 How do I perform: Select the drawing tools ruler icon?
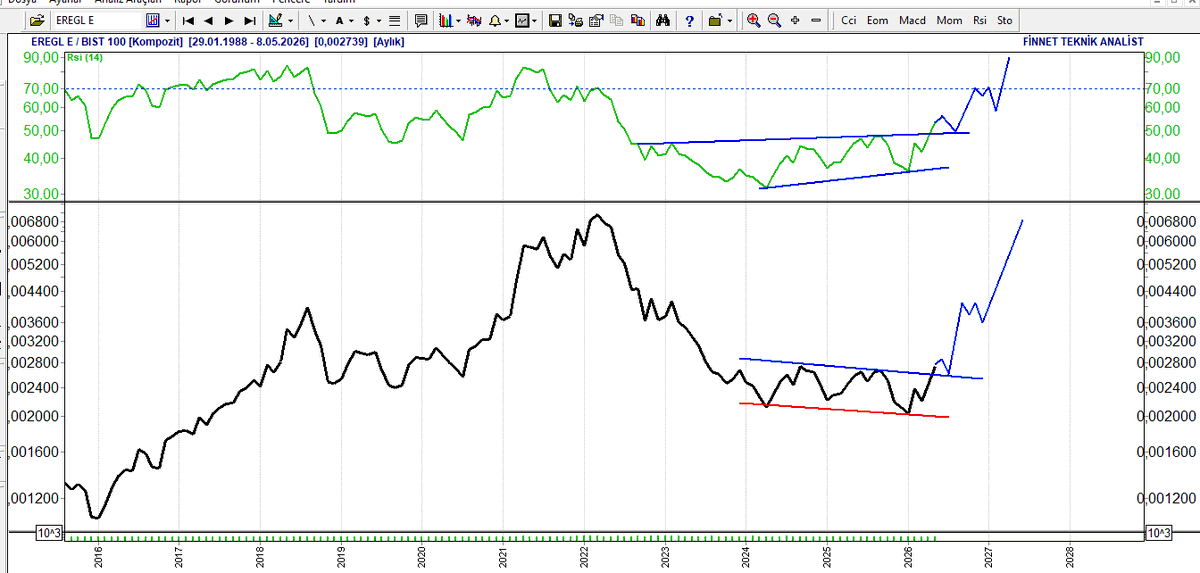tap(275, 20)
